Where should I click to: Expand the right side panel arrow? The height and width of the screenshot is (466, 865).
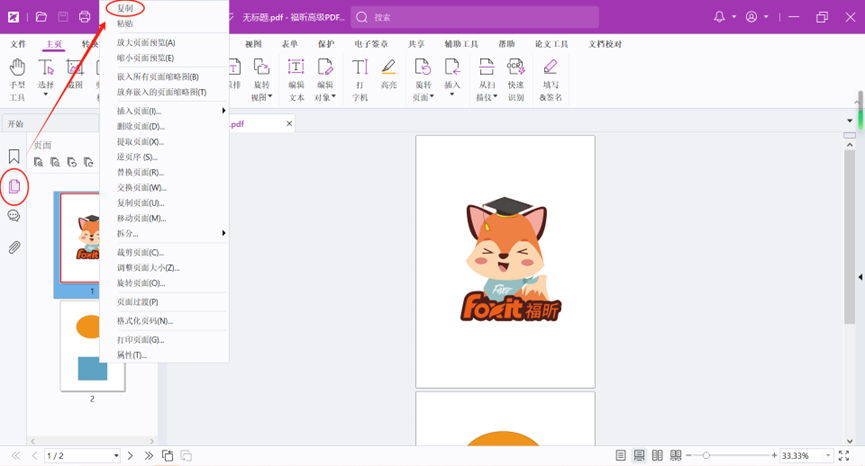(x=861, y=277)
